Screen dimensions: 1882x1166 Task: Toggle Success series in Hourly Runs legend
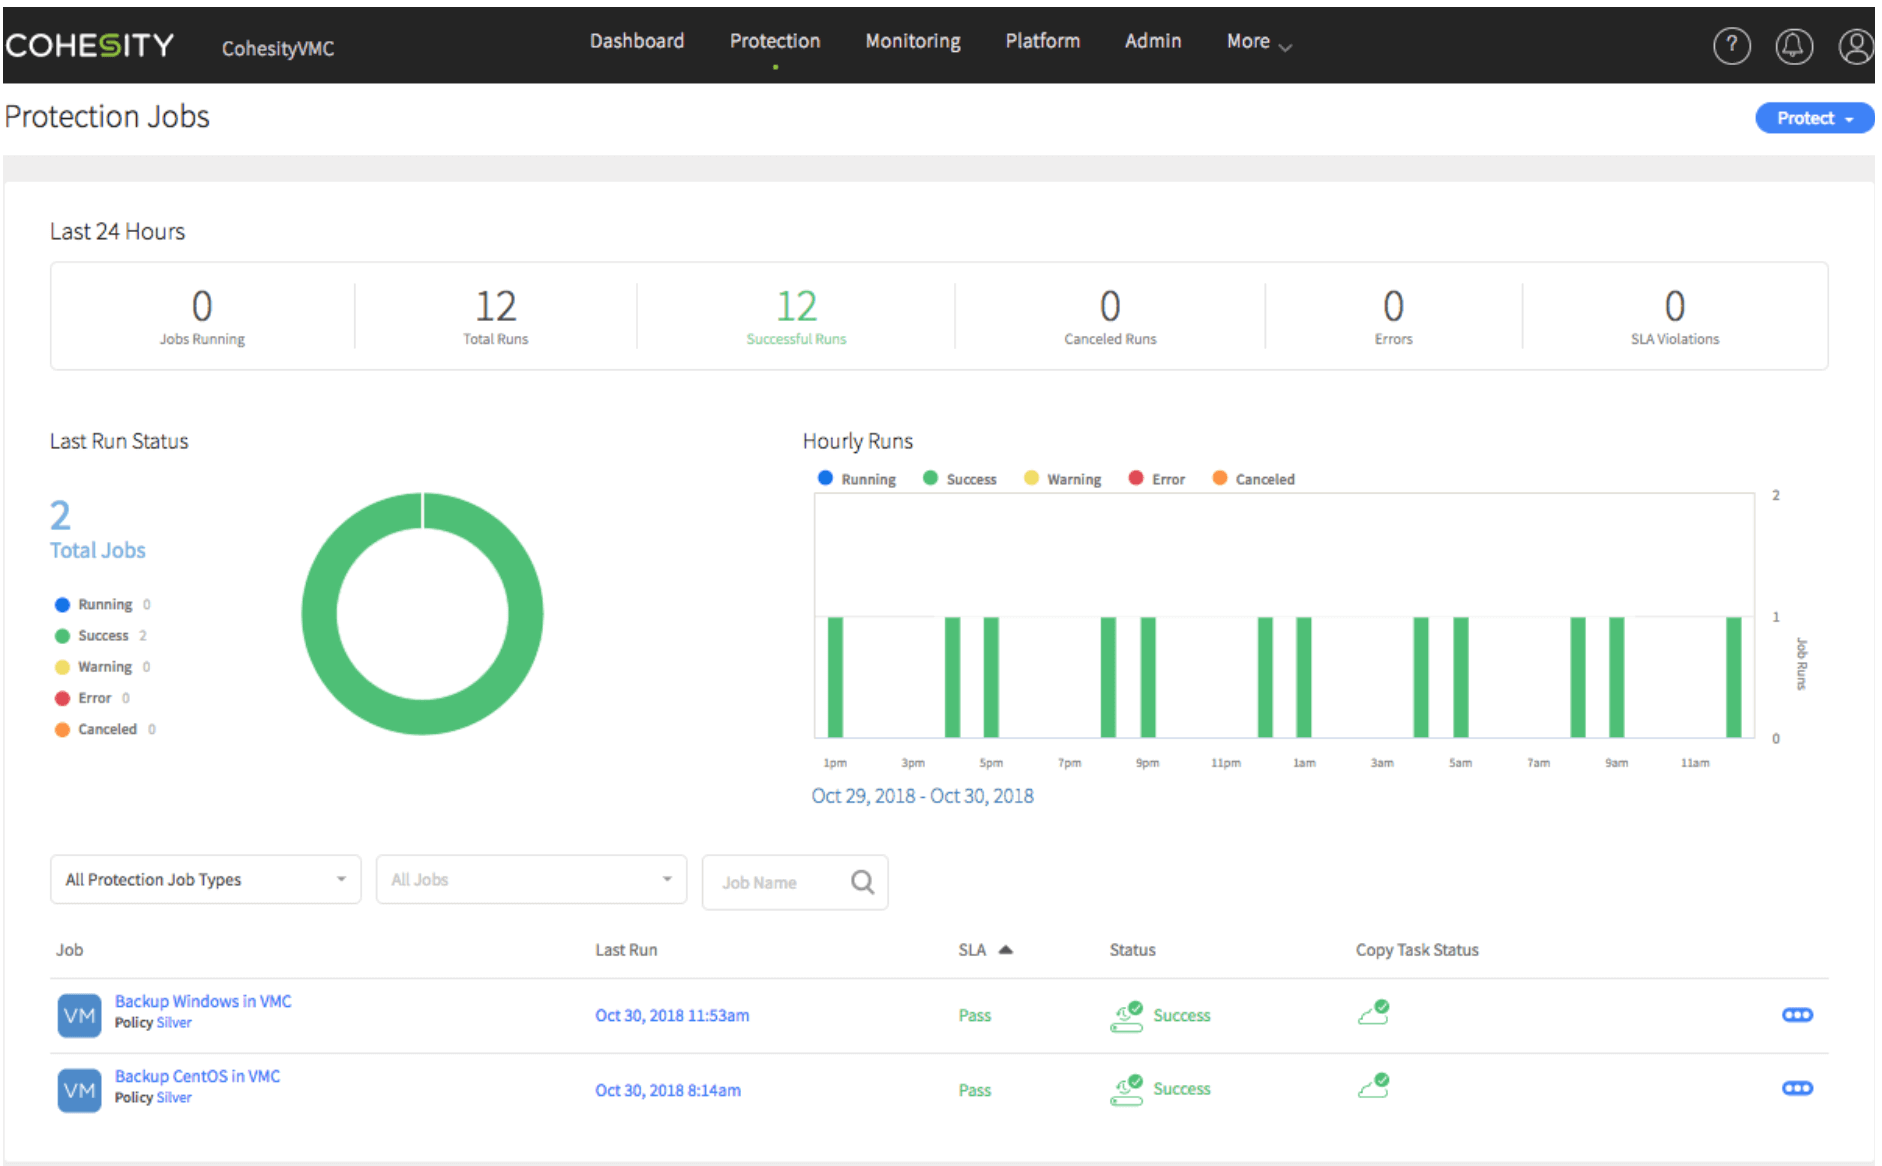pyautogui.click(x=960, y=479)
